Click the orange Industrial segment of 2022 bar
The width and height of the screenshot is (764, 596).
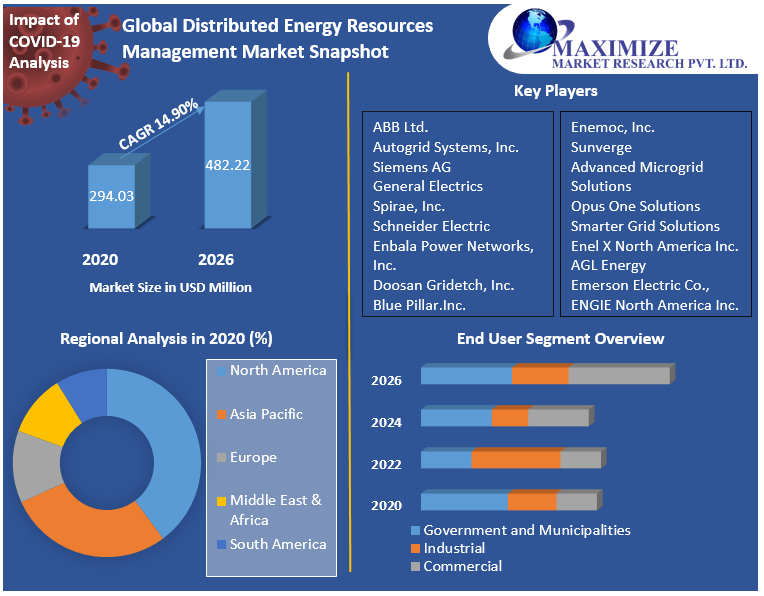(515, 460)
